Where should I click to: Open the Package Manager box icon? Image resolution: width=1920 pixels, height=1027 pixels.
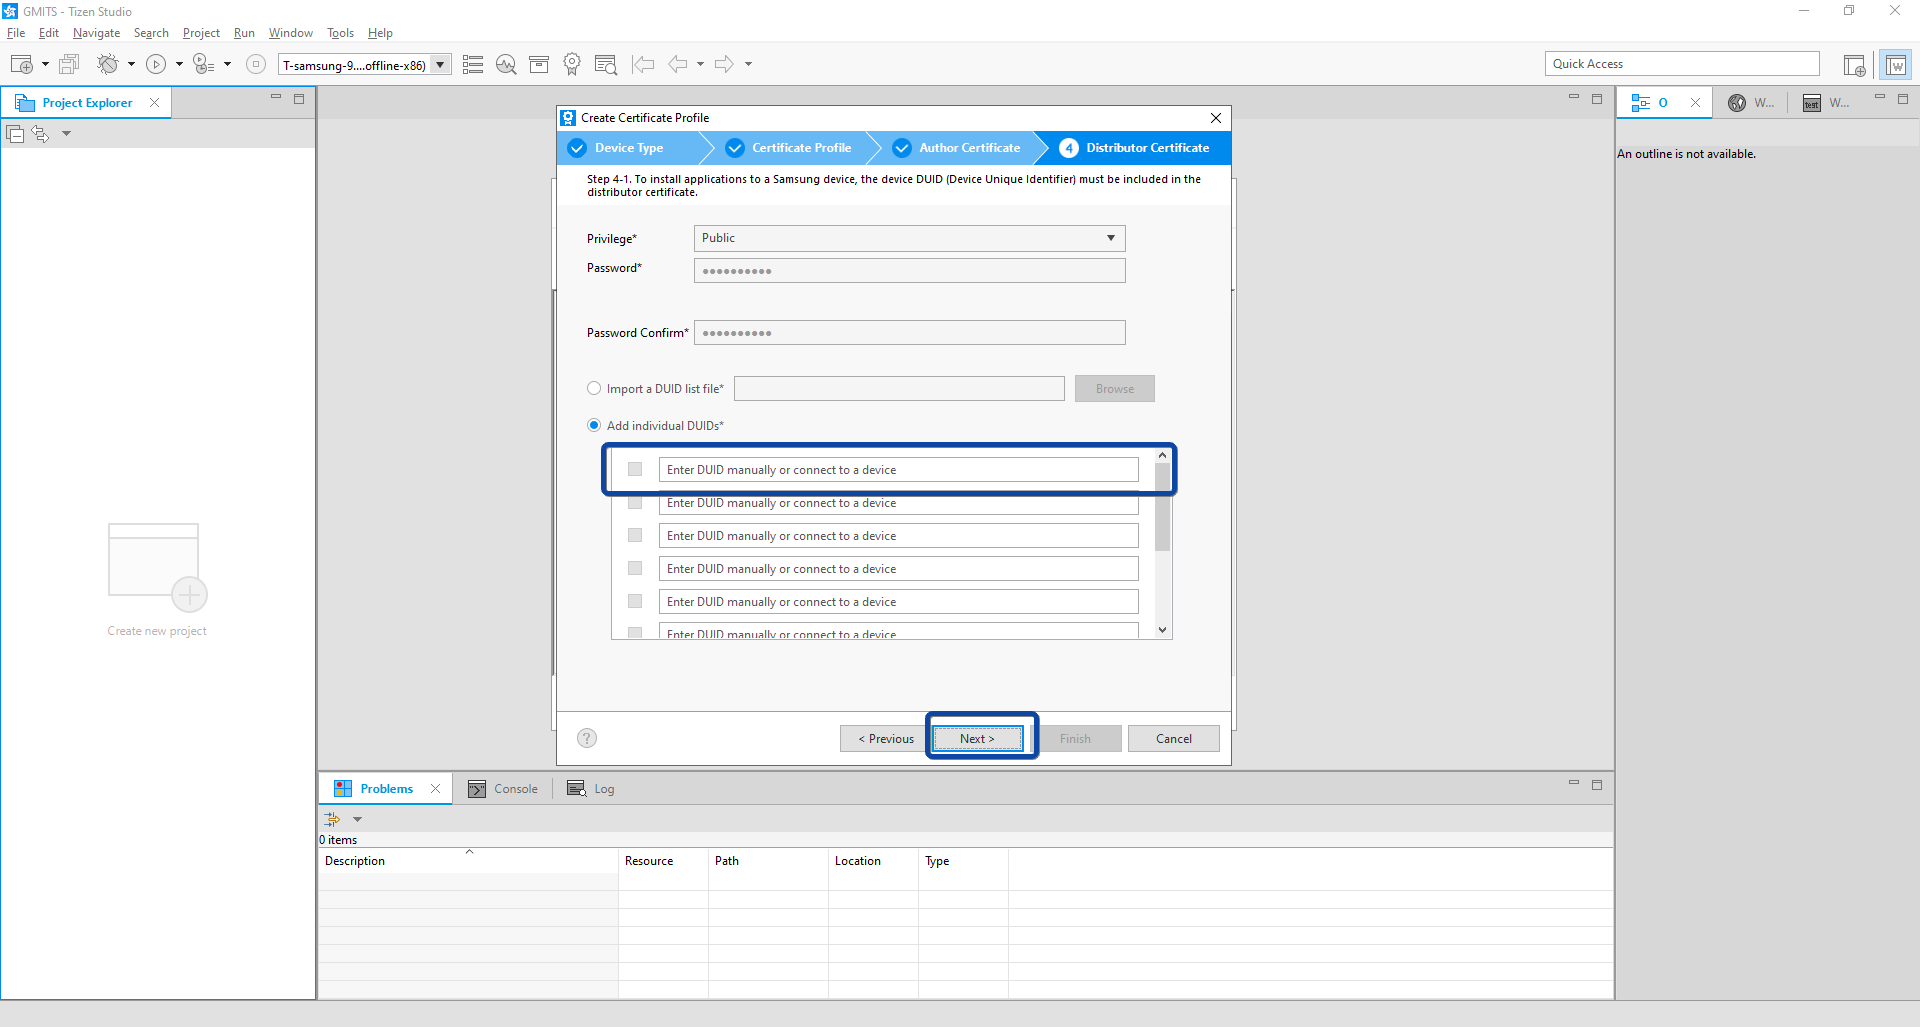[x=539, y=64]
